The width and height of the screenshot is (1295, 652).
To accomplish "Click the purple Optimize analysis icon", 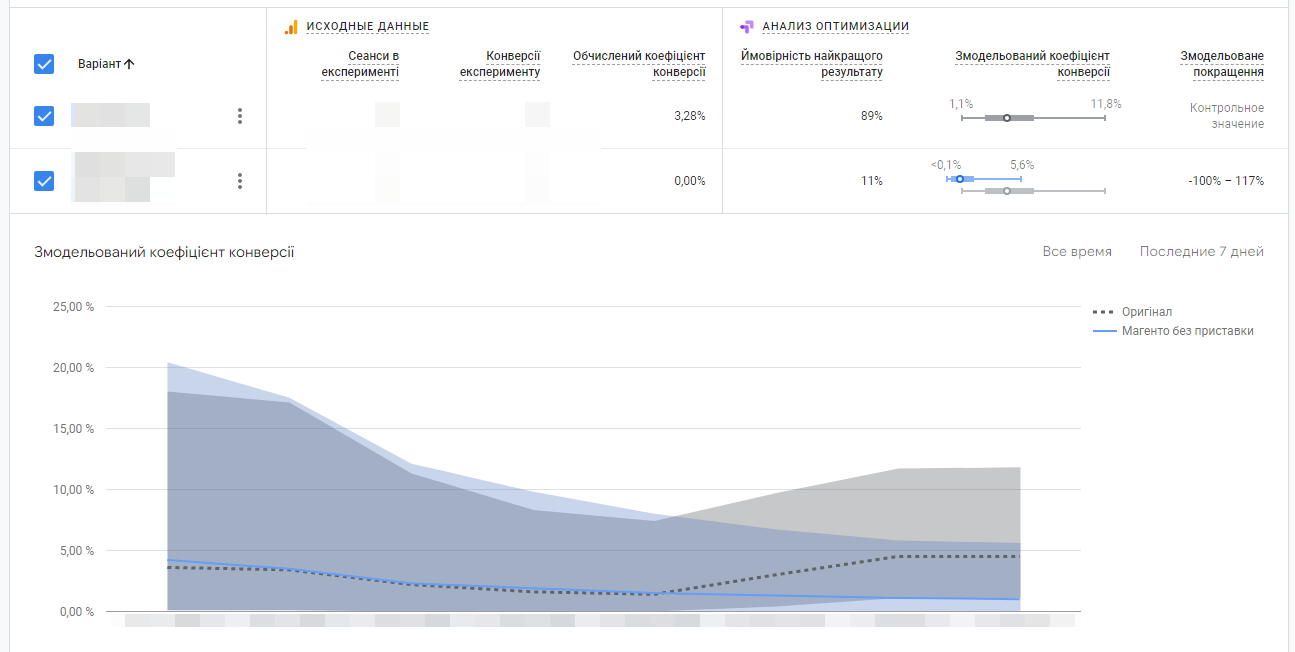I will point(746,27).
